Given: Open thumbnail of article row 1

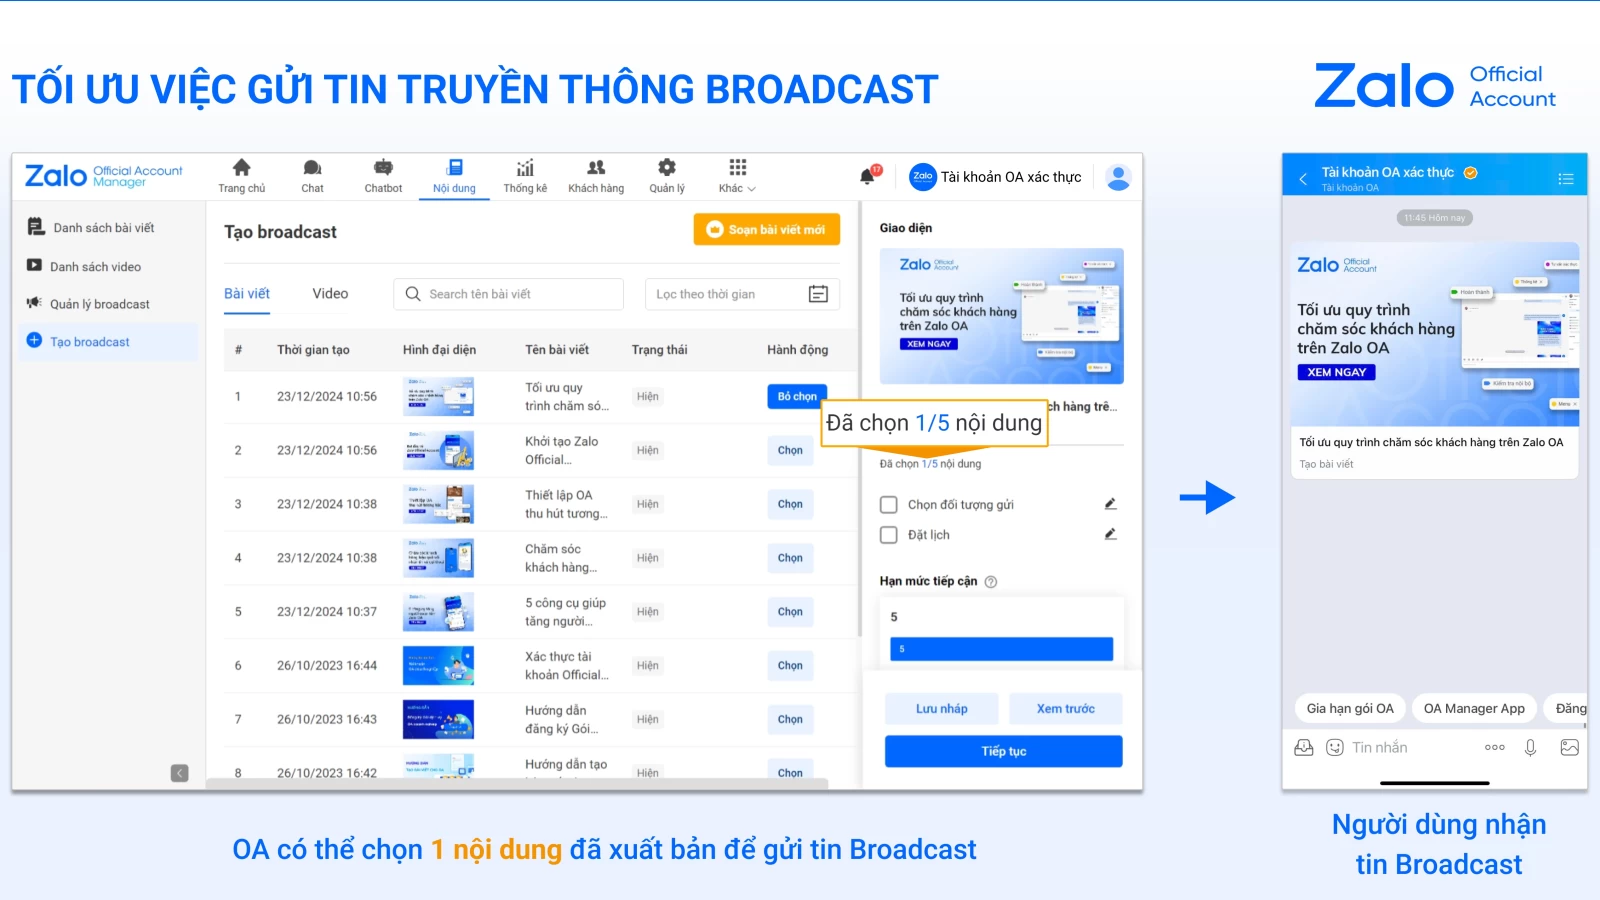Looking at the screenshot, I should tap(439, 396).
